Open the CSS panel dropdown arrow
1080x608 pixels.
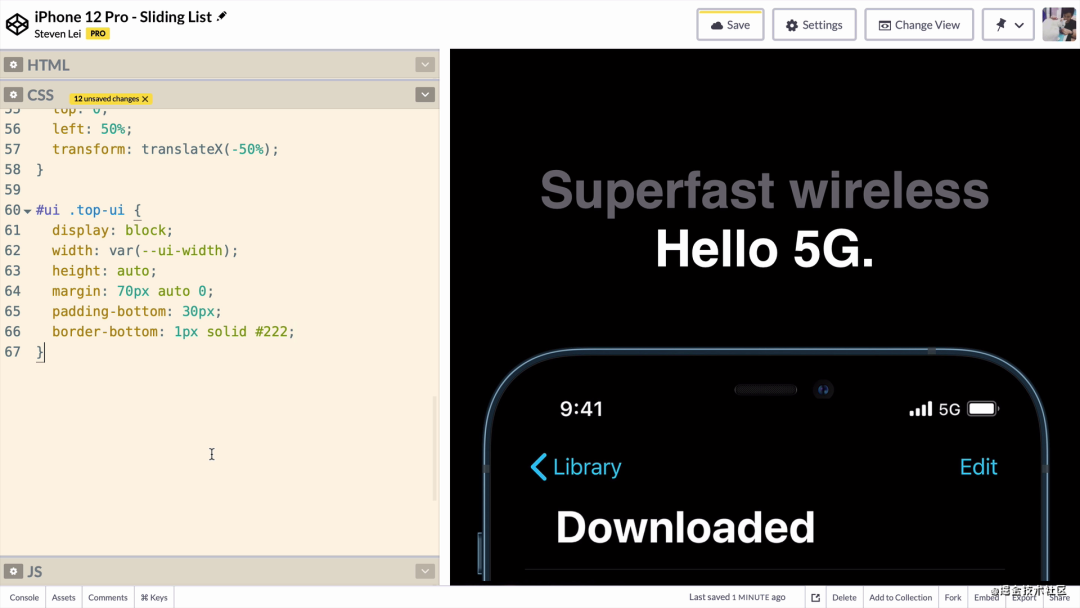[x=425, y=94]
